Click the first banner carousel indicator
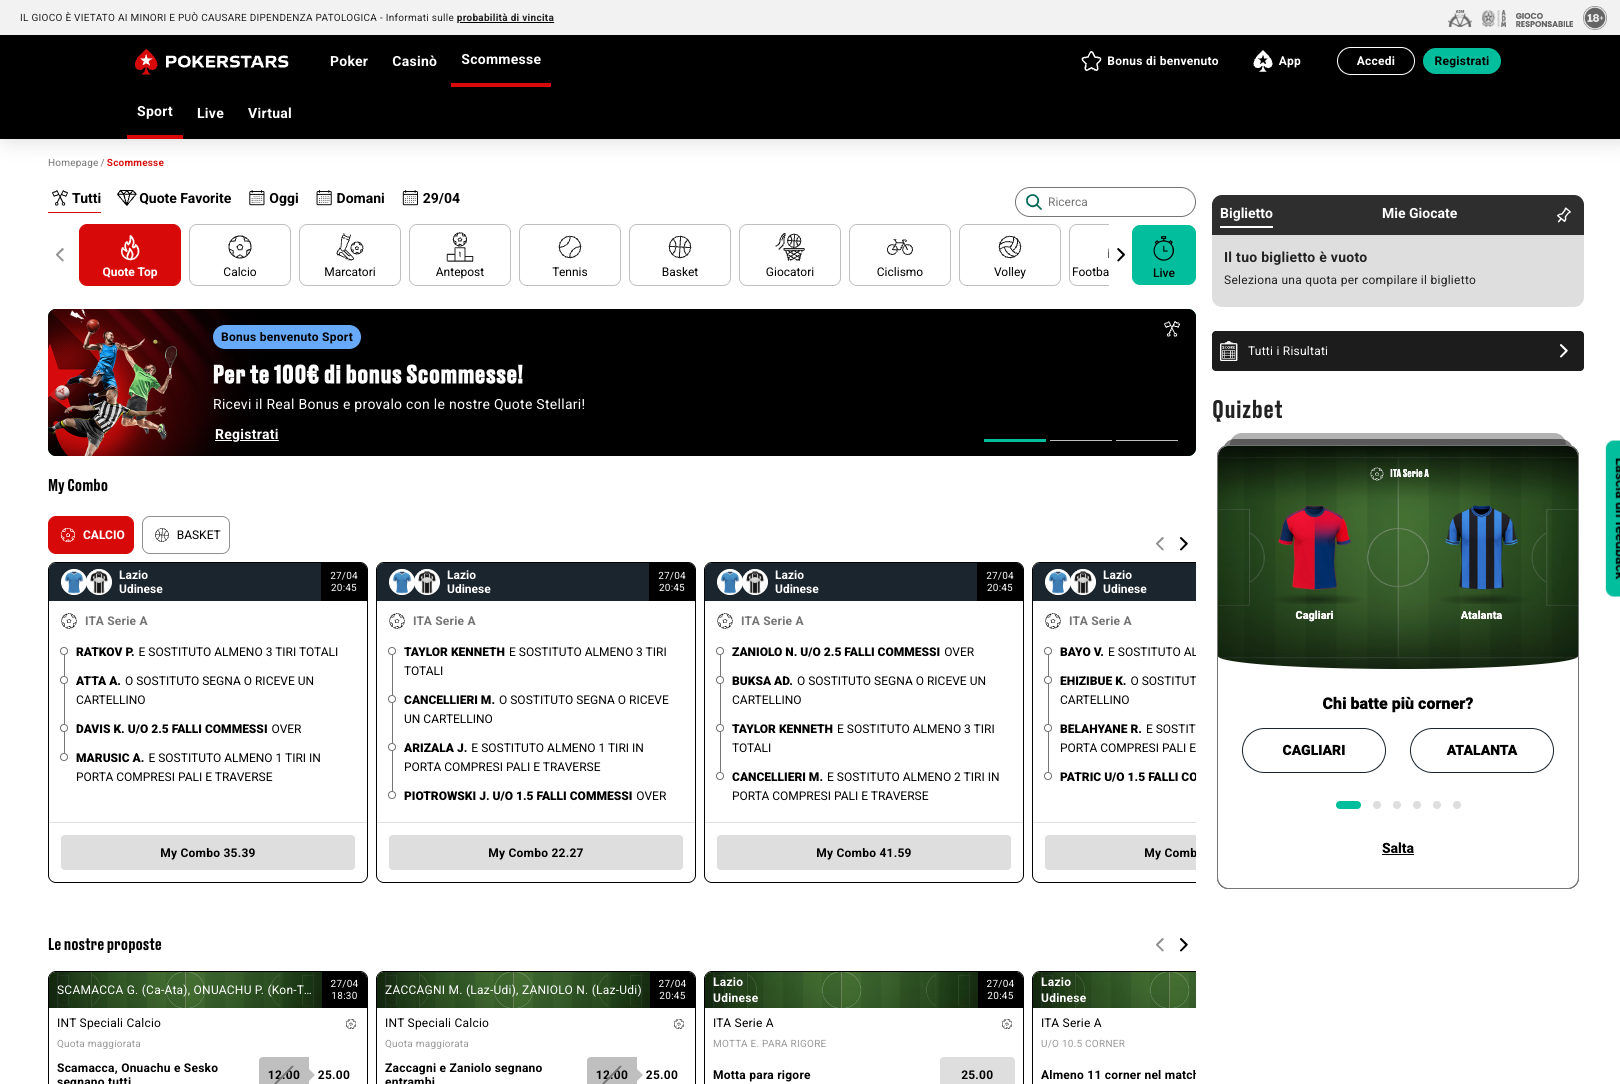 point(1015,440)
